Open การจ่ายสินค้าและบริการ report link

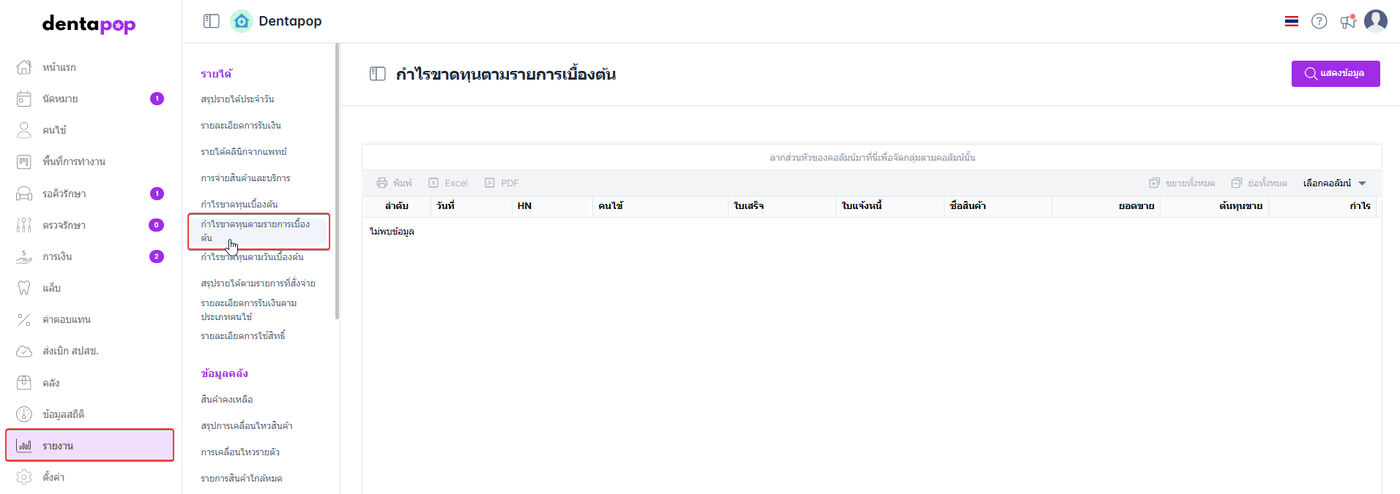click(x=245, y=178)
